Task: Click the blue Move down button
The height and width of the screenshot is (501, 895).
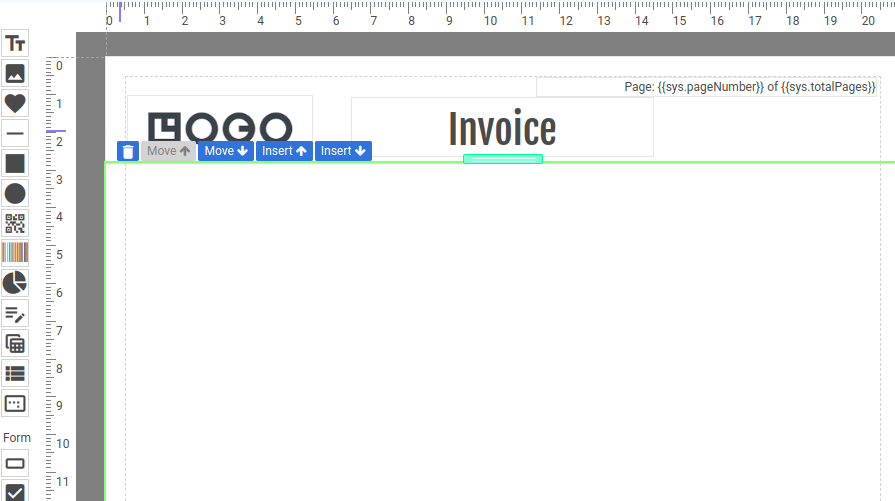Action: (x=225, y=151)
